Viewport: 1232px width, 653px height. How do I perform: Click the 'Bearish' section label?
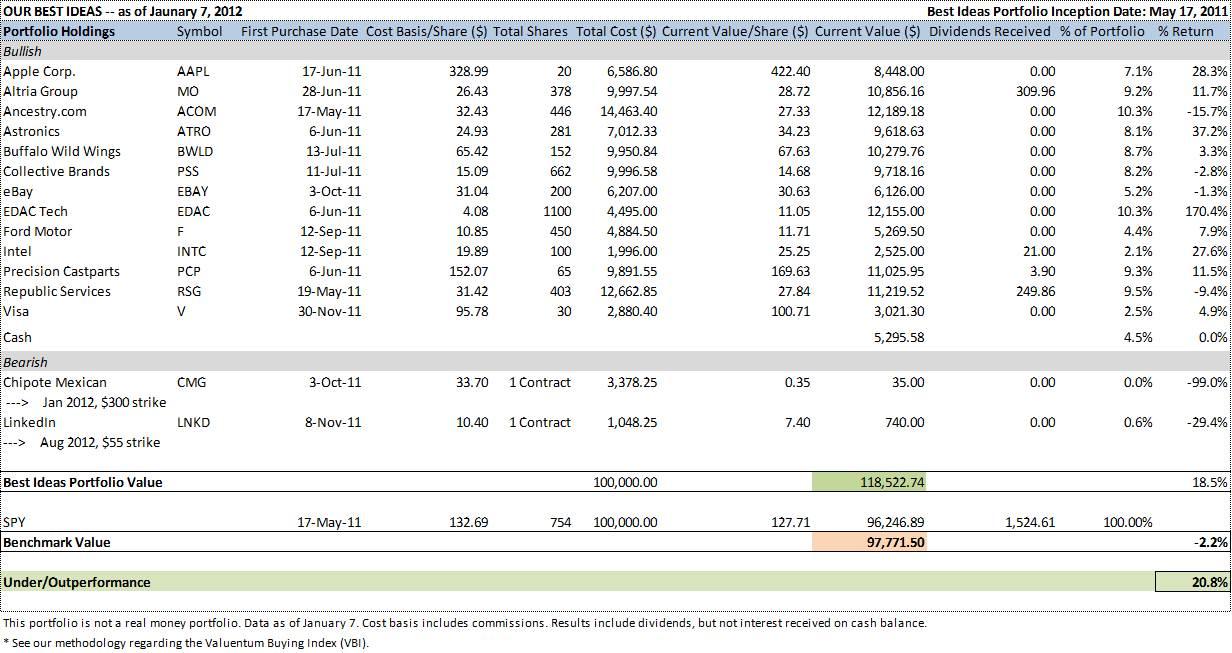(25, 362)
